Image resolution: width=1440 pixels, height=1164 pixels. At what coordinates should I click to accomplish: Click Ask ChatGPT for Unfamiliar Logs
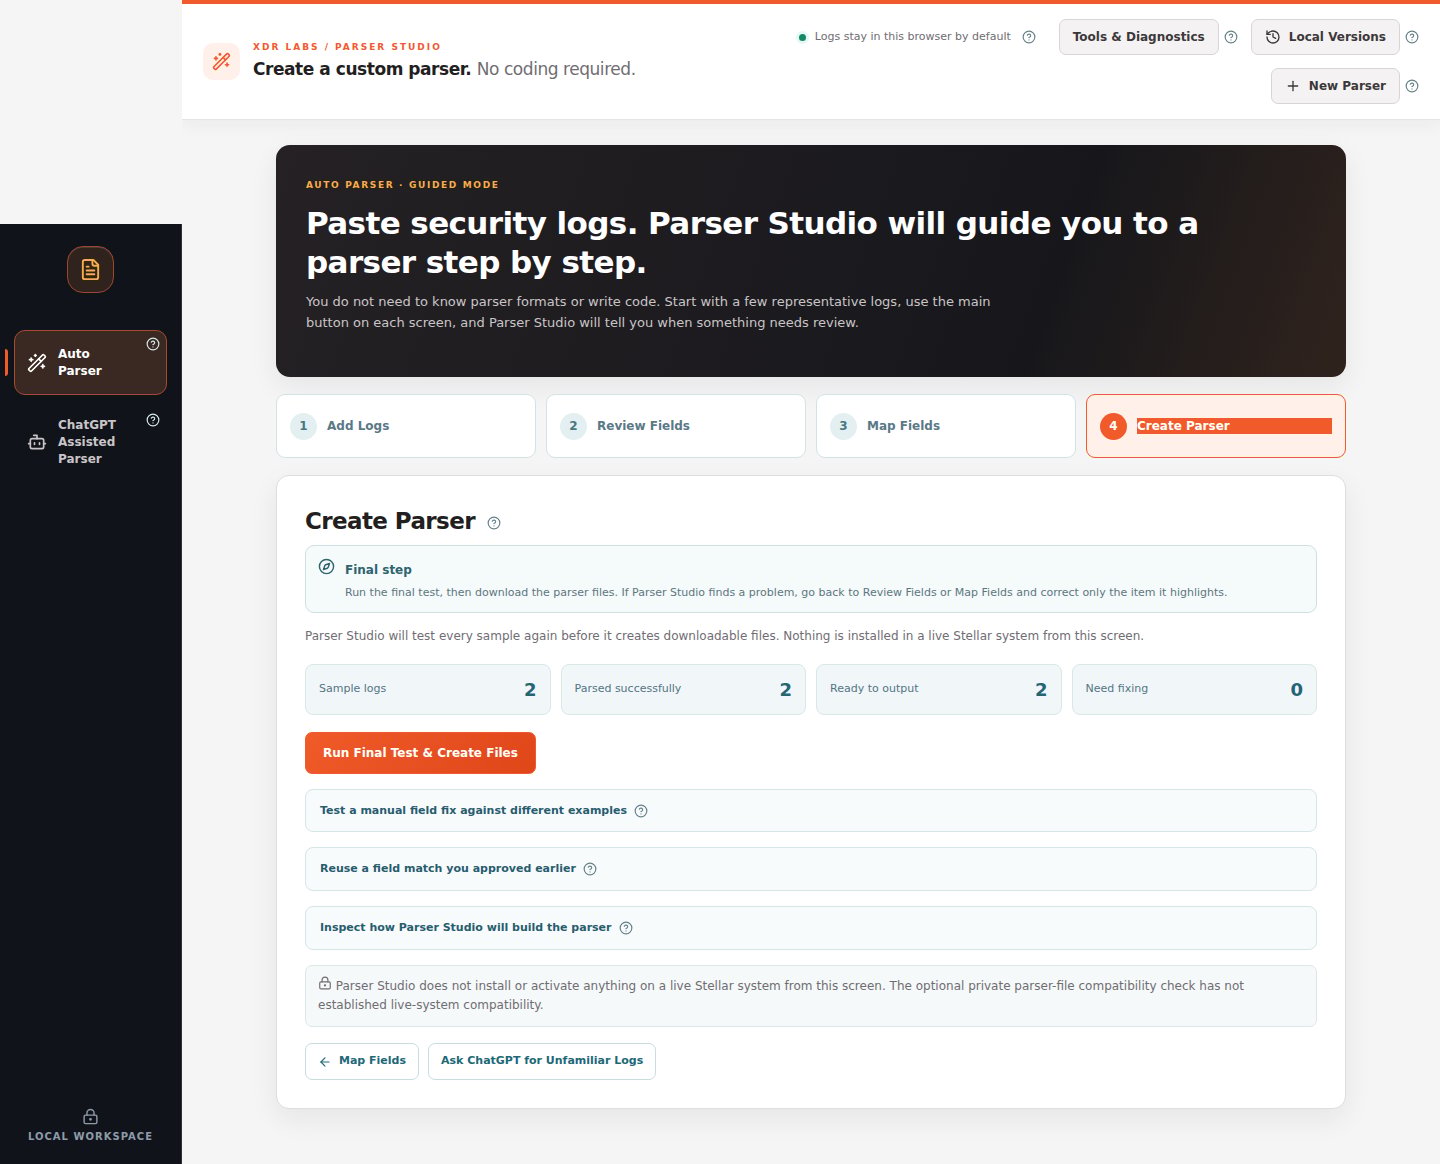(542, 1061)
